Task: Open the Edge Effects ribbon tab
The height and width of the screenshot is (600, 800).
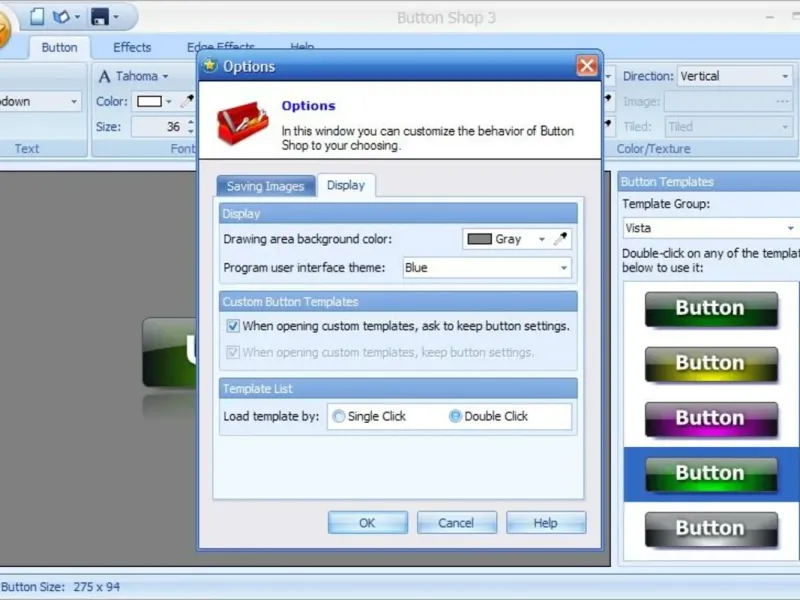Action: tap(220, 47)
